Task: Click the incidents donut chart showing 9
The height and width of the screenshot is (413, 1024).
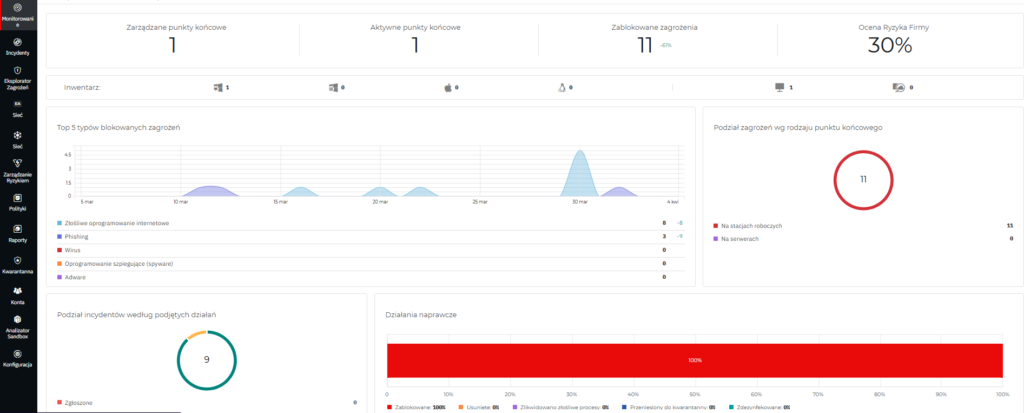Action: click(x=206, y=358)
